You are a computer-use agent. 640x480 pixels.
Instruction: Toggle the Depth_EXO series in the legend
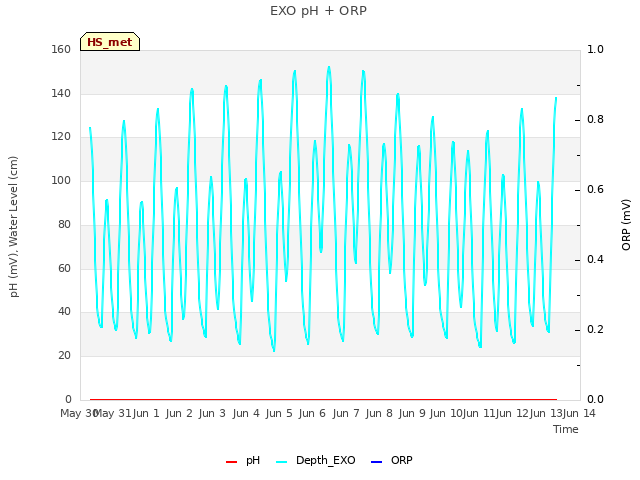(316, 461)
